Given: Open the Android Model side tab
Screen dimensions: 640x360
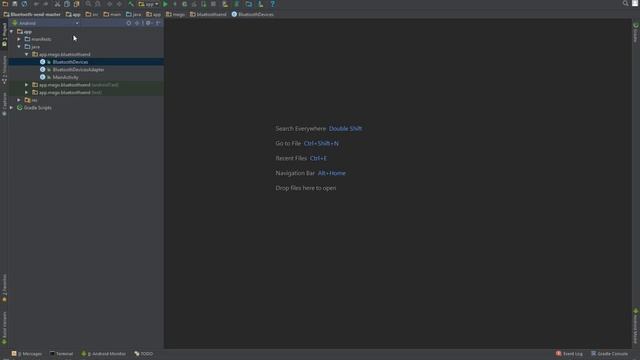Looking at the screenshot, I should coord(636,327).
